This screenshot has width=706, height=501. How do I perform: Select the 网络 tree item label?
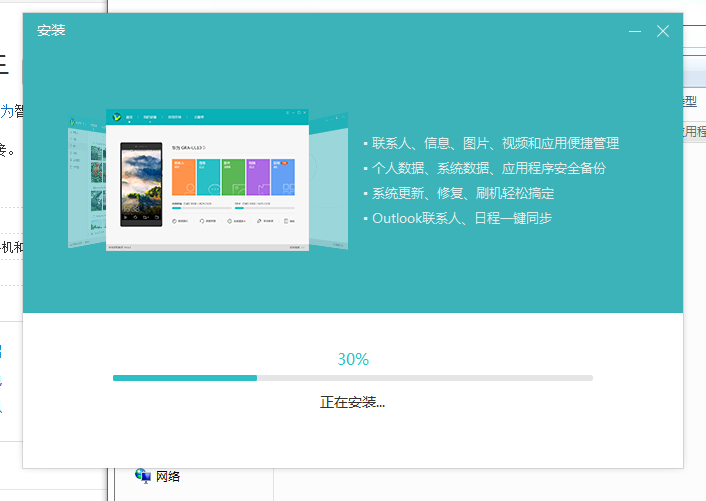[168, 476]
